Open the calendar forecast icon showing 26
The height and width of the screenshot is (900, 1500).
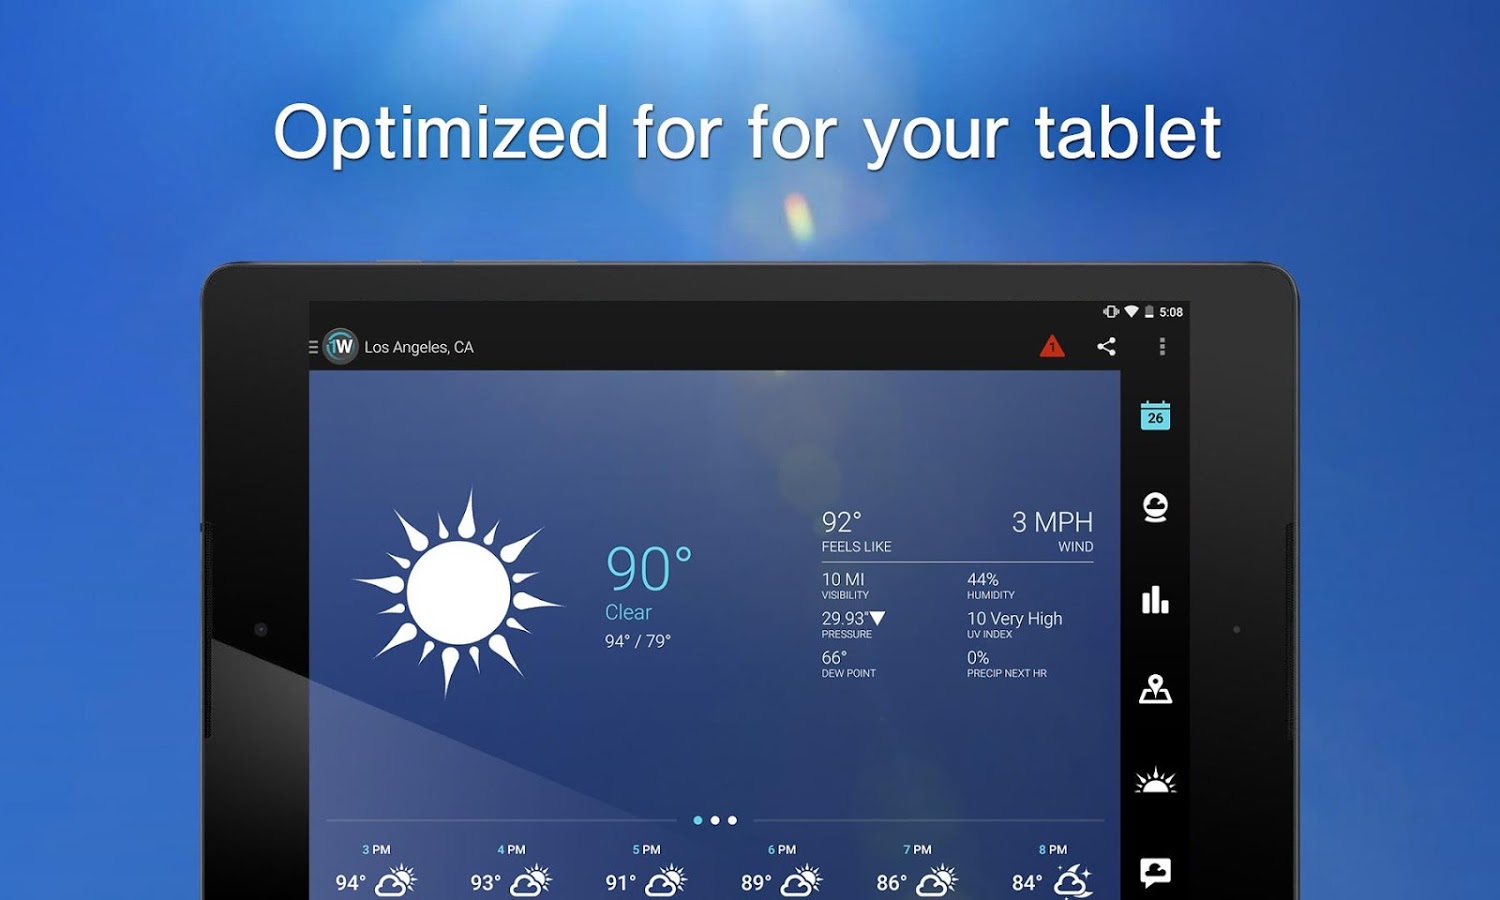[1155, 415]
